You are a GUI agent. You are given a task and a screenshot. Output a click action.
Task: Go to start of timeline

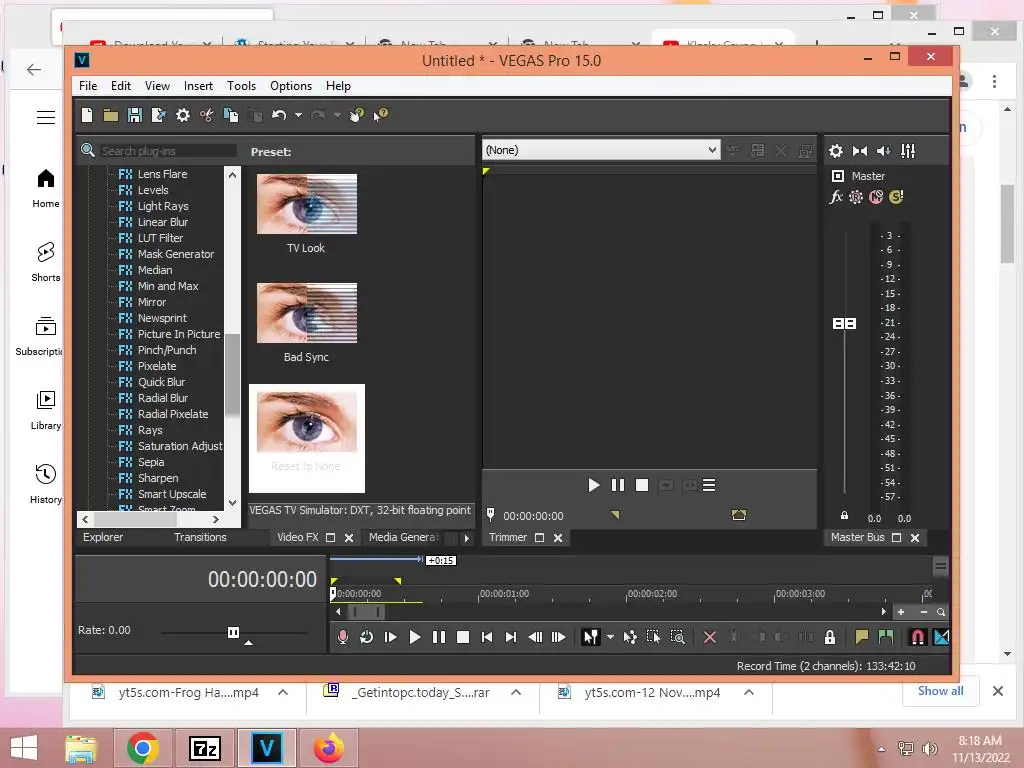tap(487, 637)
